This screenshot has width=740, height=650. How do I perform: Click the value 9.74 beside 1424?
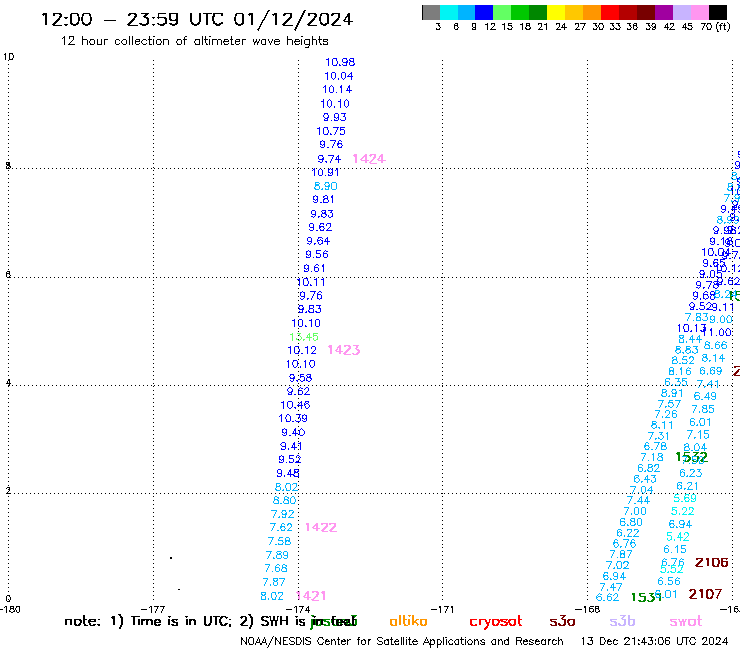329,159
